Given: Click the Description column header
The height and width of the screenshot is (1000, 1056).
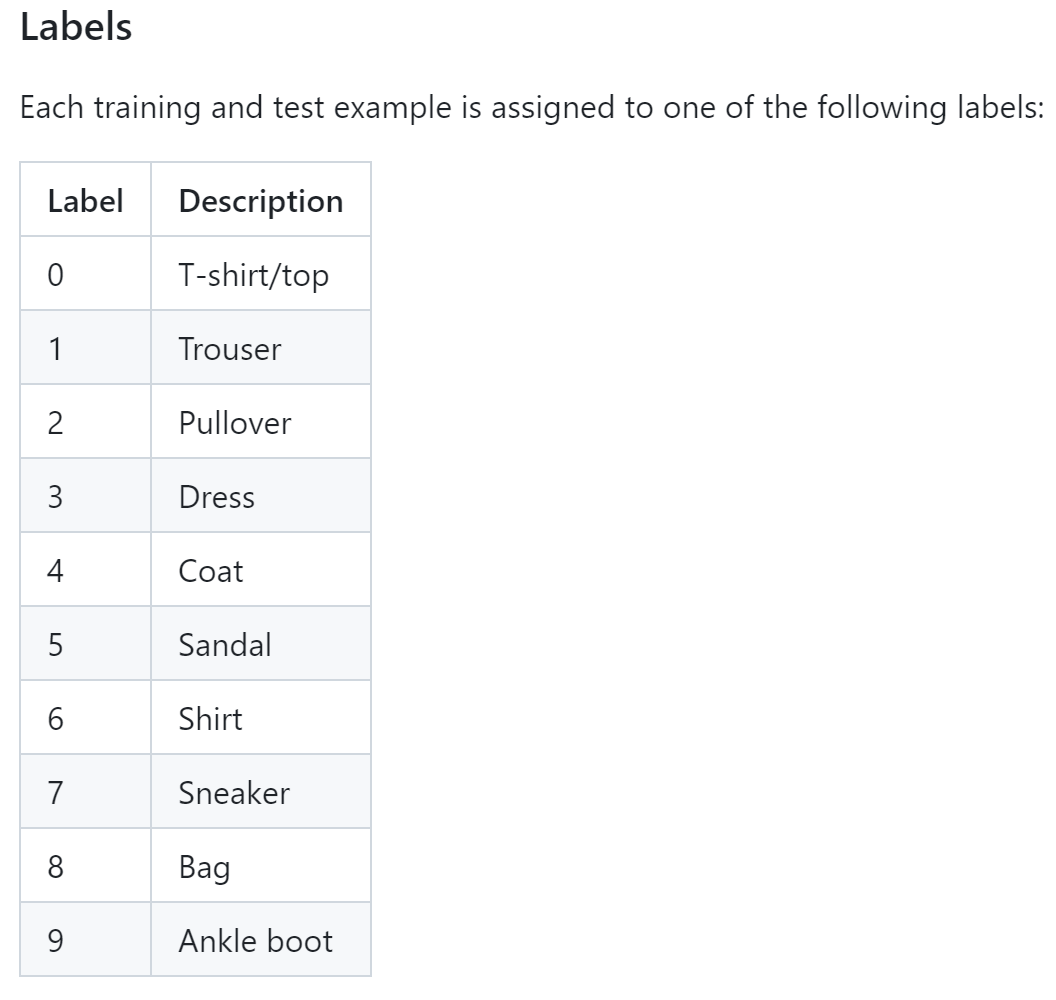Looking at the screenshot, I should click(261, 200).
